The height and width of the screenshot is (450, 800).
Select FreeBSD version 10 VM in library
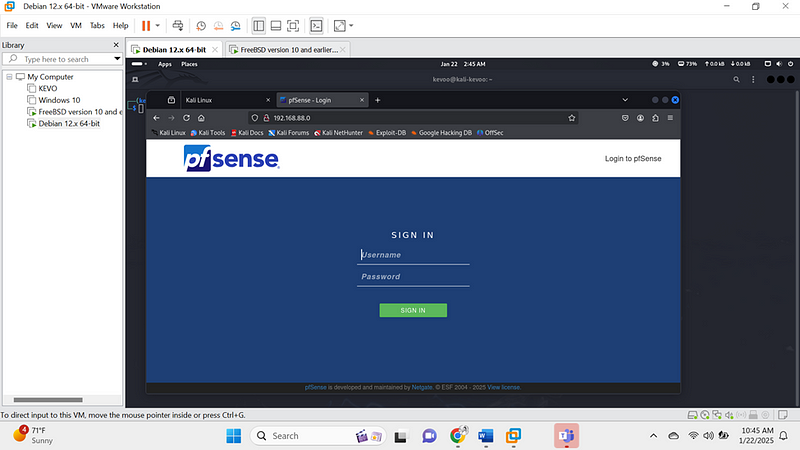(74, 112)
